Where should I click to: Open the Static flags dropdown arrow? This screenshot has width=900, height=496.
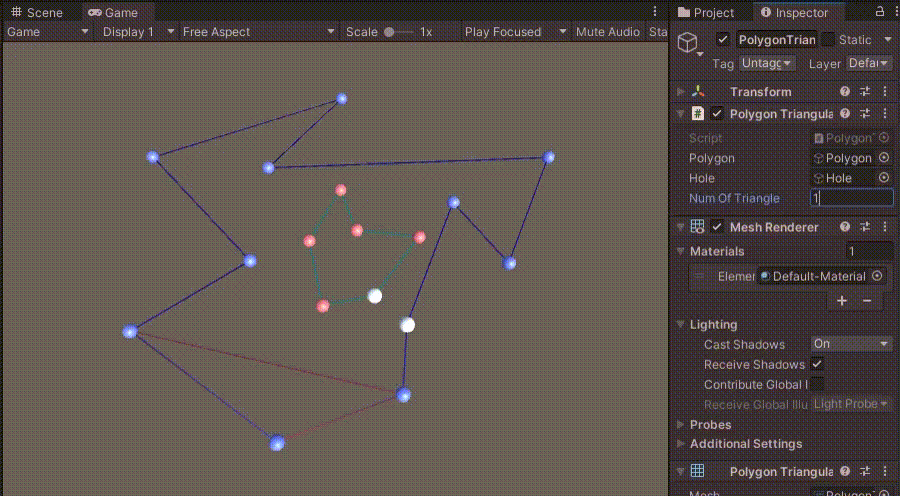coord(887,40)
